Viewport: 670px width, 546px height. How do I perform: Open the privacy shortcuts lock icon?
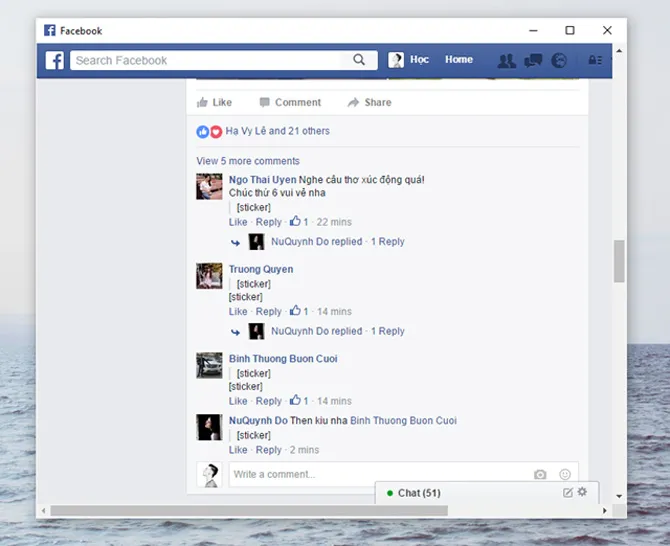pyautogui.click(x=595, y=60)
